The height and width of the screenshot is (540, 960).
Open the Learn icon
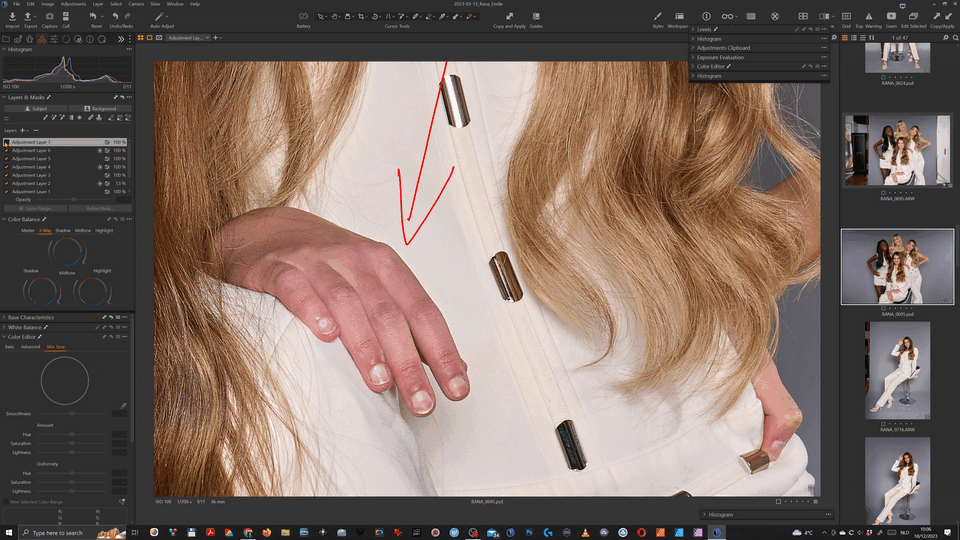(891, 17)
